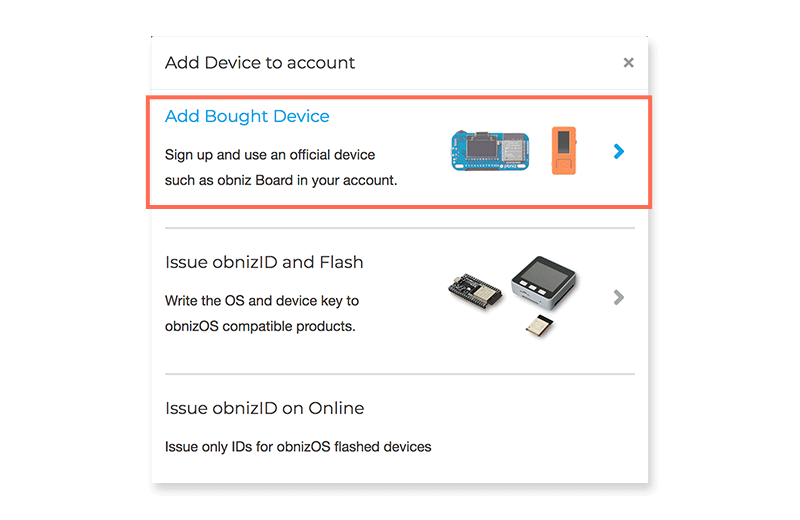Viewport: 800px width, 520px height.
Task: Click "Write the OS and device key to" text
Action: 262,300
